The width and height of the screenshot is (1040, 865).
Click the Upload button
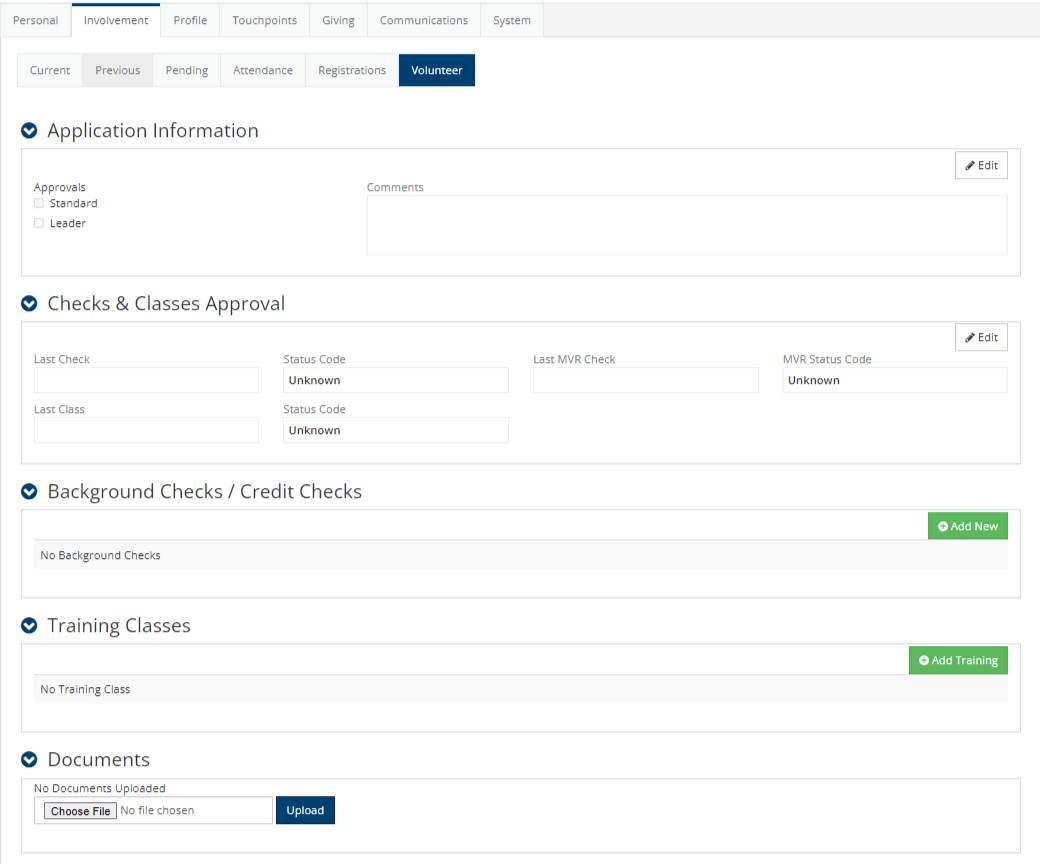click(x=305, y=811)
